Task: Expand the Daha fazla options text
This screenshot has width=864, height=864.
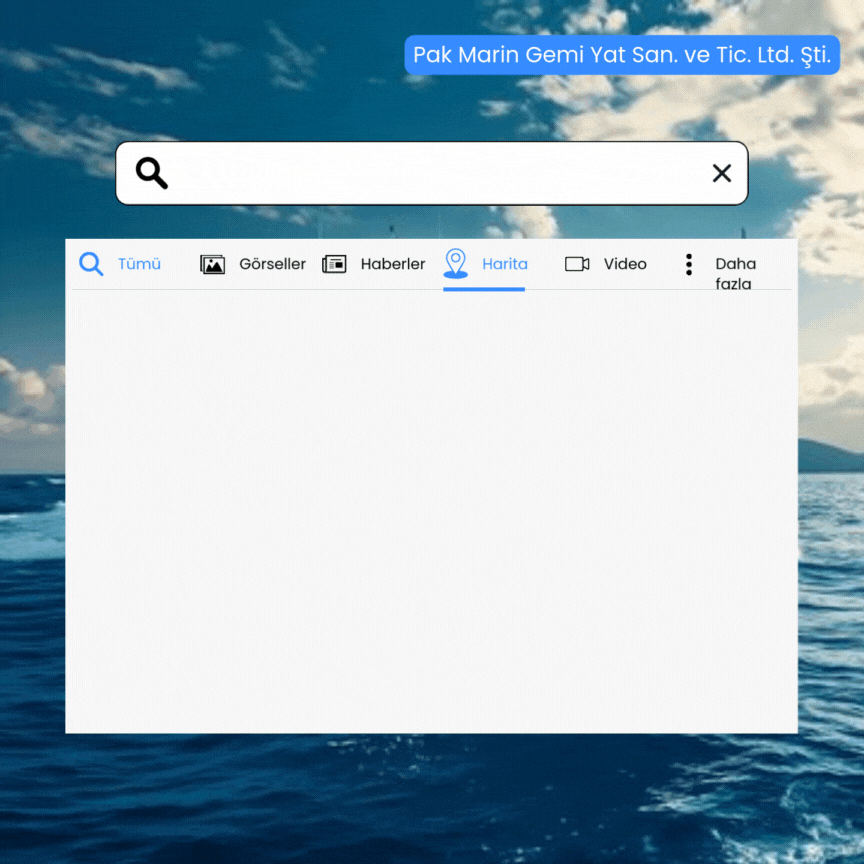Action: pyautogui.click(x=735, y=273)
